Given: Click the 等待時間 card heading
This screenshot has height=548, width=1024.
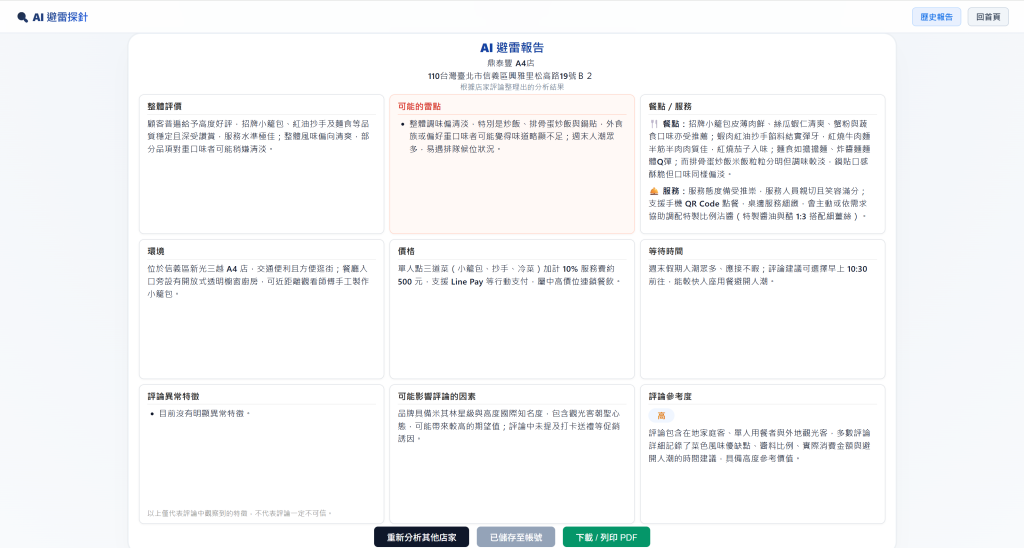Looking at the screenshot, I should click(665, 251).
